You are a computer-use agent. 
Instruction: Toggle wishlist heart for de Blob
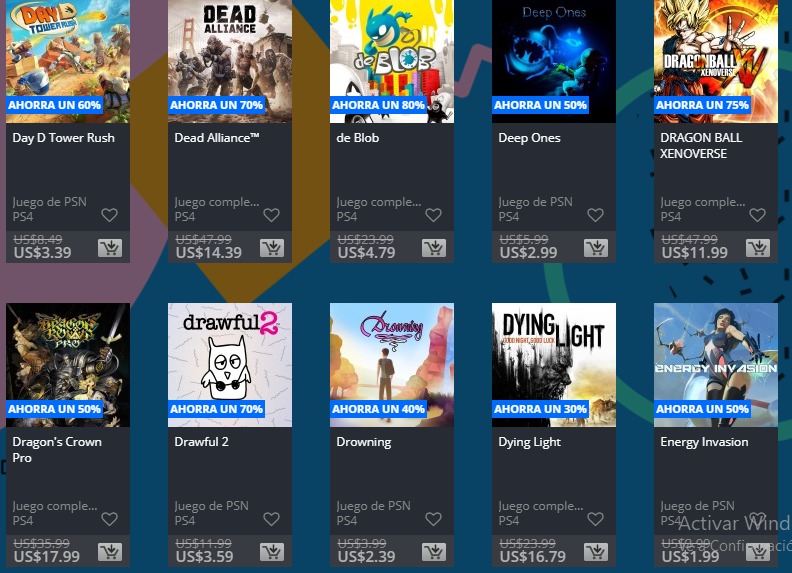click(x=433, y=215)
